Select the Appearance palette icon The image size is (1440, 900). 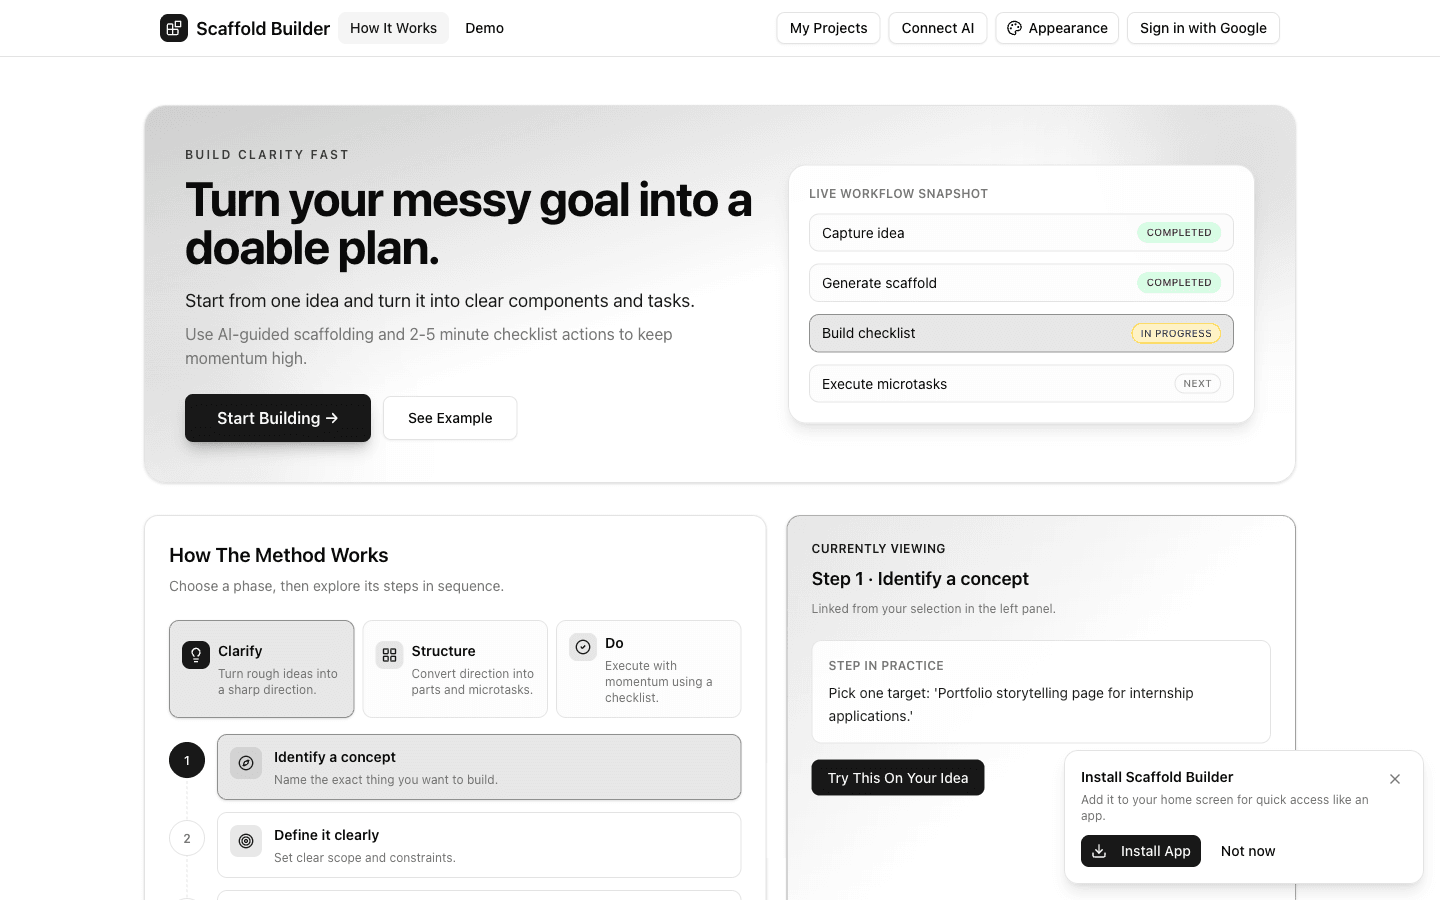[1014, 28]
